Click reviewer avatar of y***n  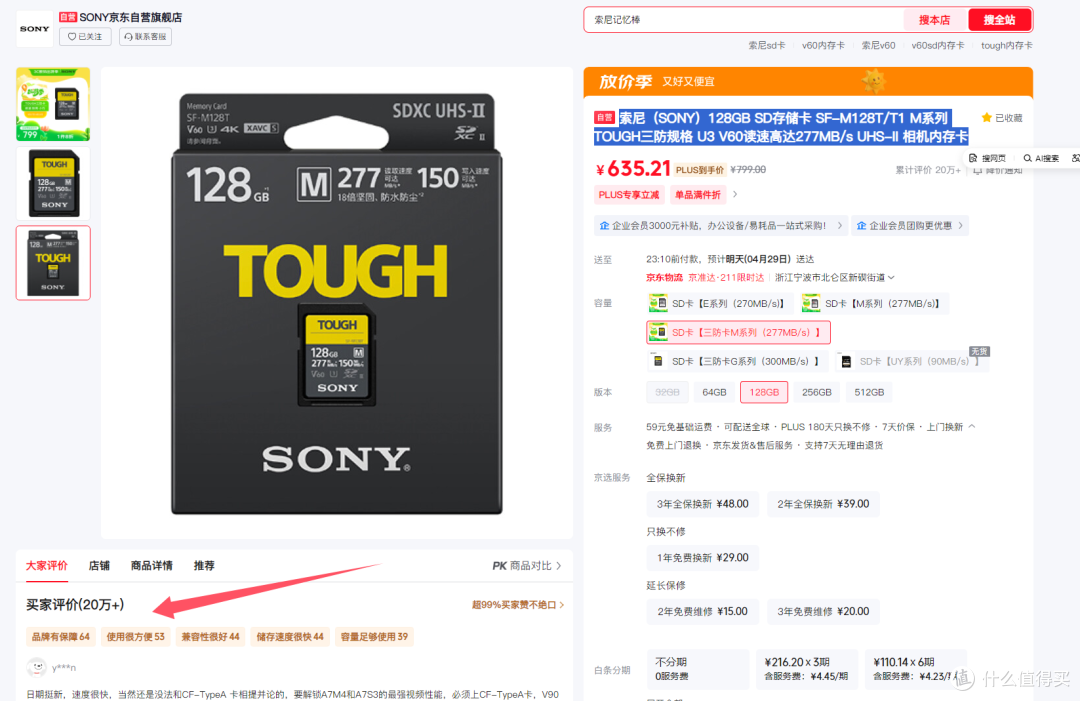click(x=36, y=667)
